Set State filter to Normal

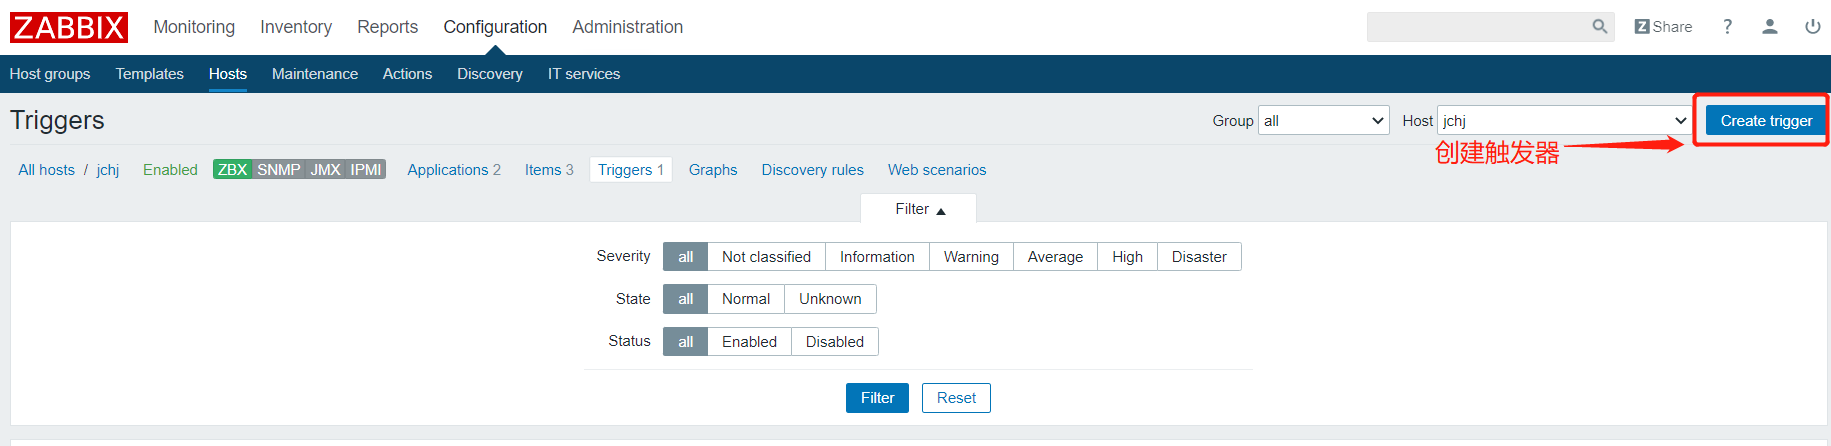pyautogui.click(x=746, y=299)
